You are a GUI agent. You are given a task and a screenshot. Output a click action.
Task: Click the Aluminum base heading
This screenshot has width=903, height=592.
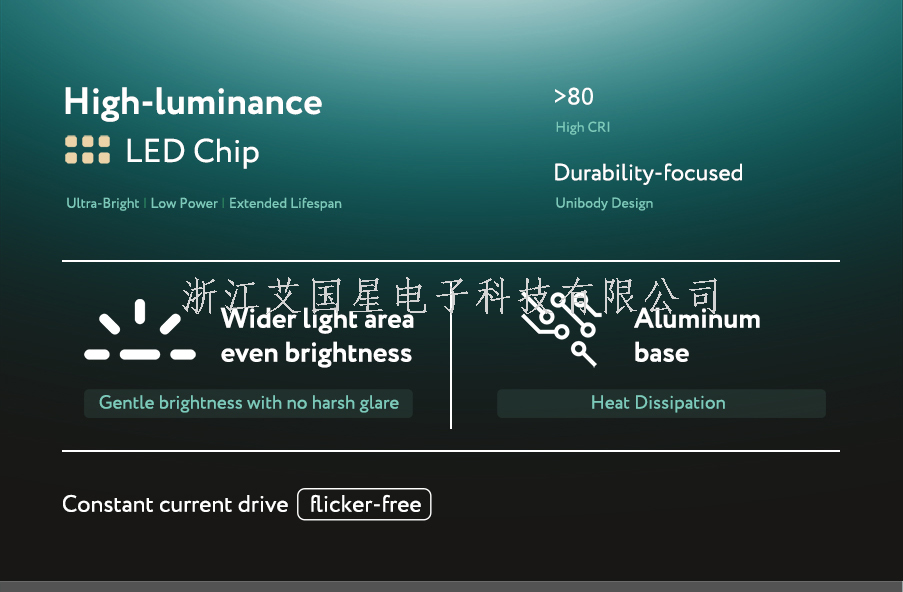pos(697,336)
